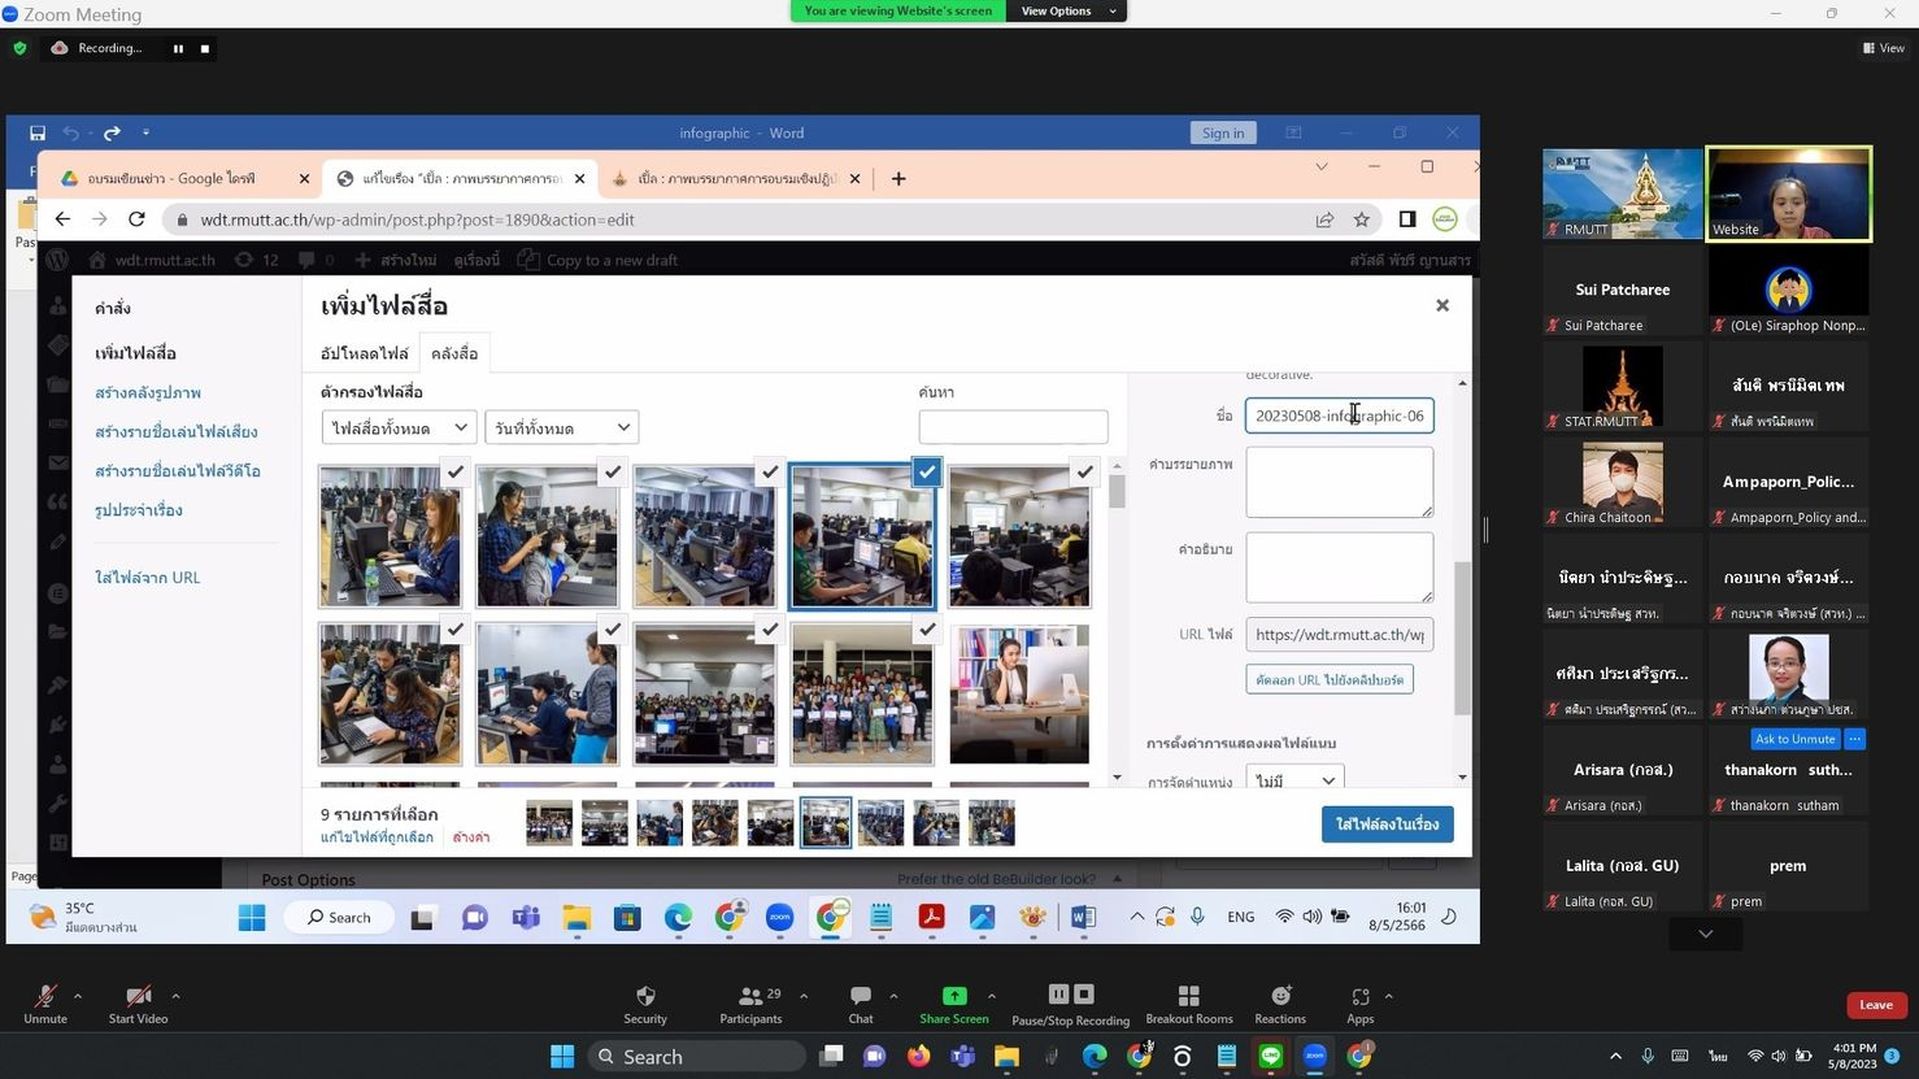Image resolution: width=1919 pixels, height=1079 pixels.
Task: Open the Zoom Chat icon
Action: (x=860, y=996)
